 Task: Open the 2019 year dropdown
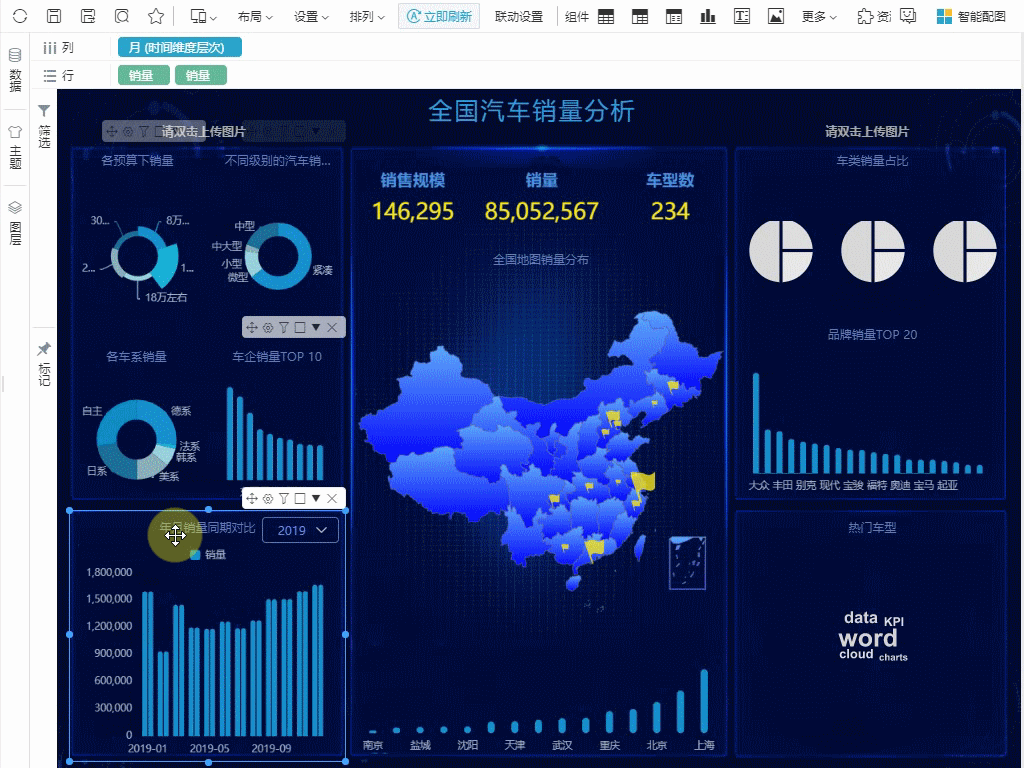pos(300,530)
